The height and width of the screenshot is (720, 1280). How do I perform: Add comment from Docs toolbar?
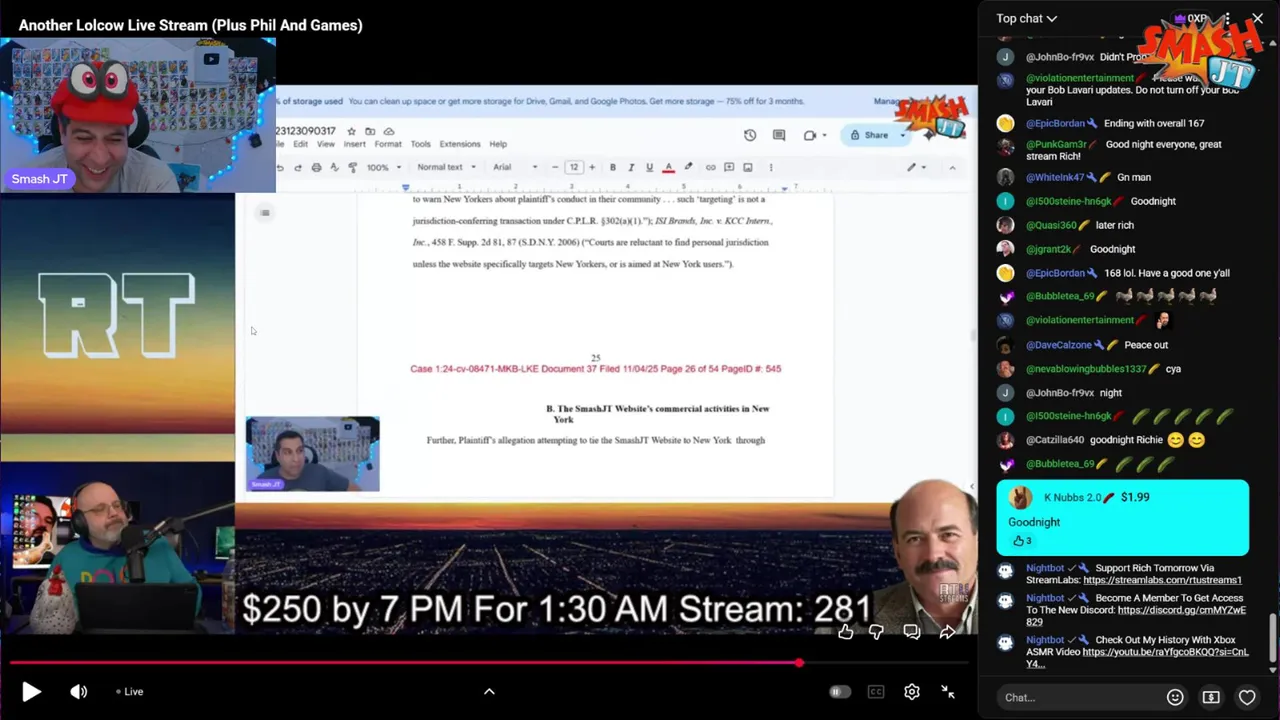coord(729,167)
